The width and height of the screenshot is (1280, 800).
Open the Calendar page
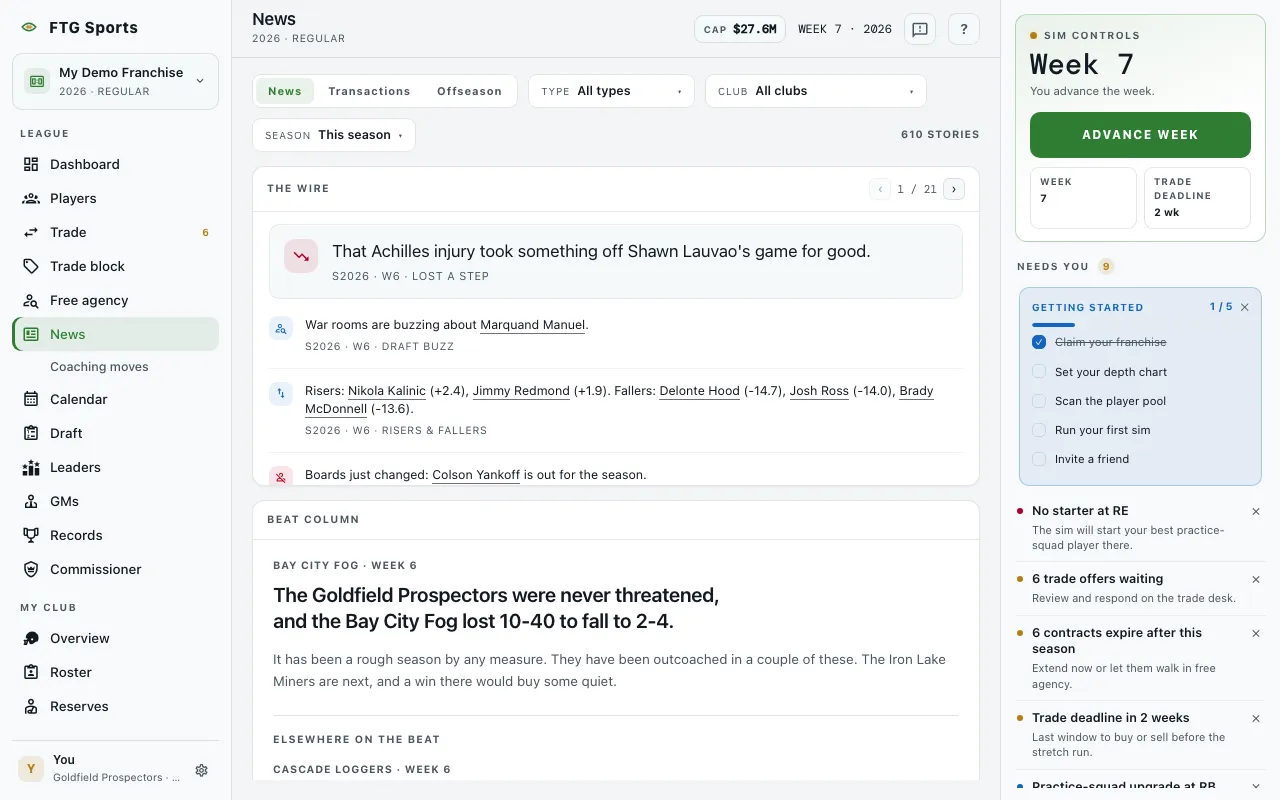[x=115, y=399]
